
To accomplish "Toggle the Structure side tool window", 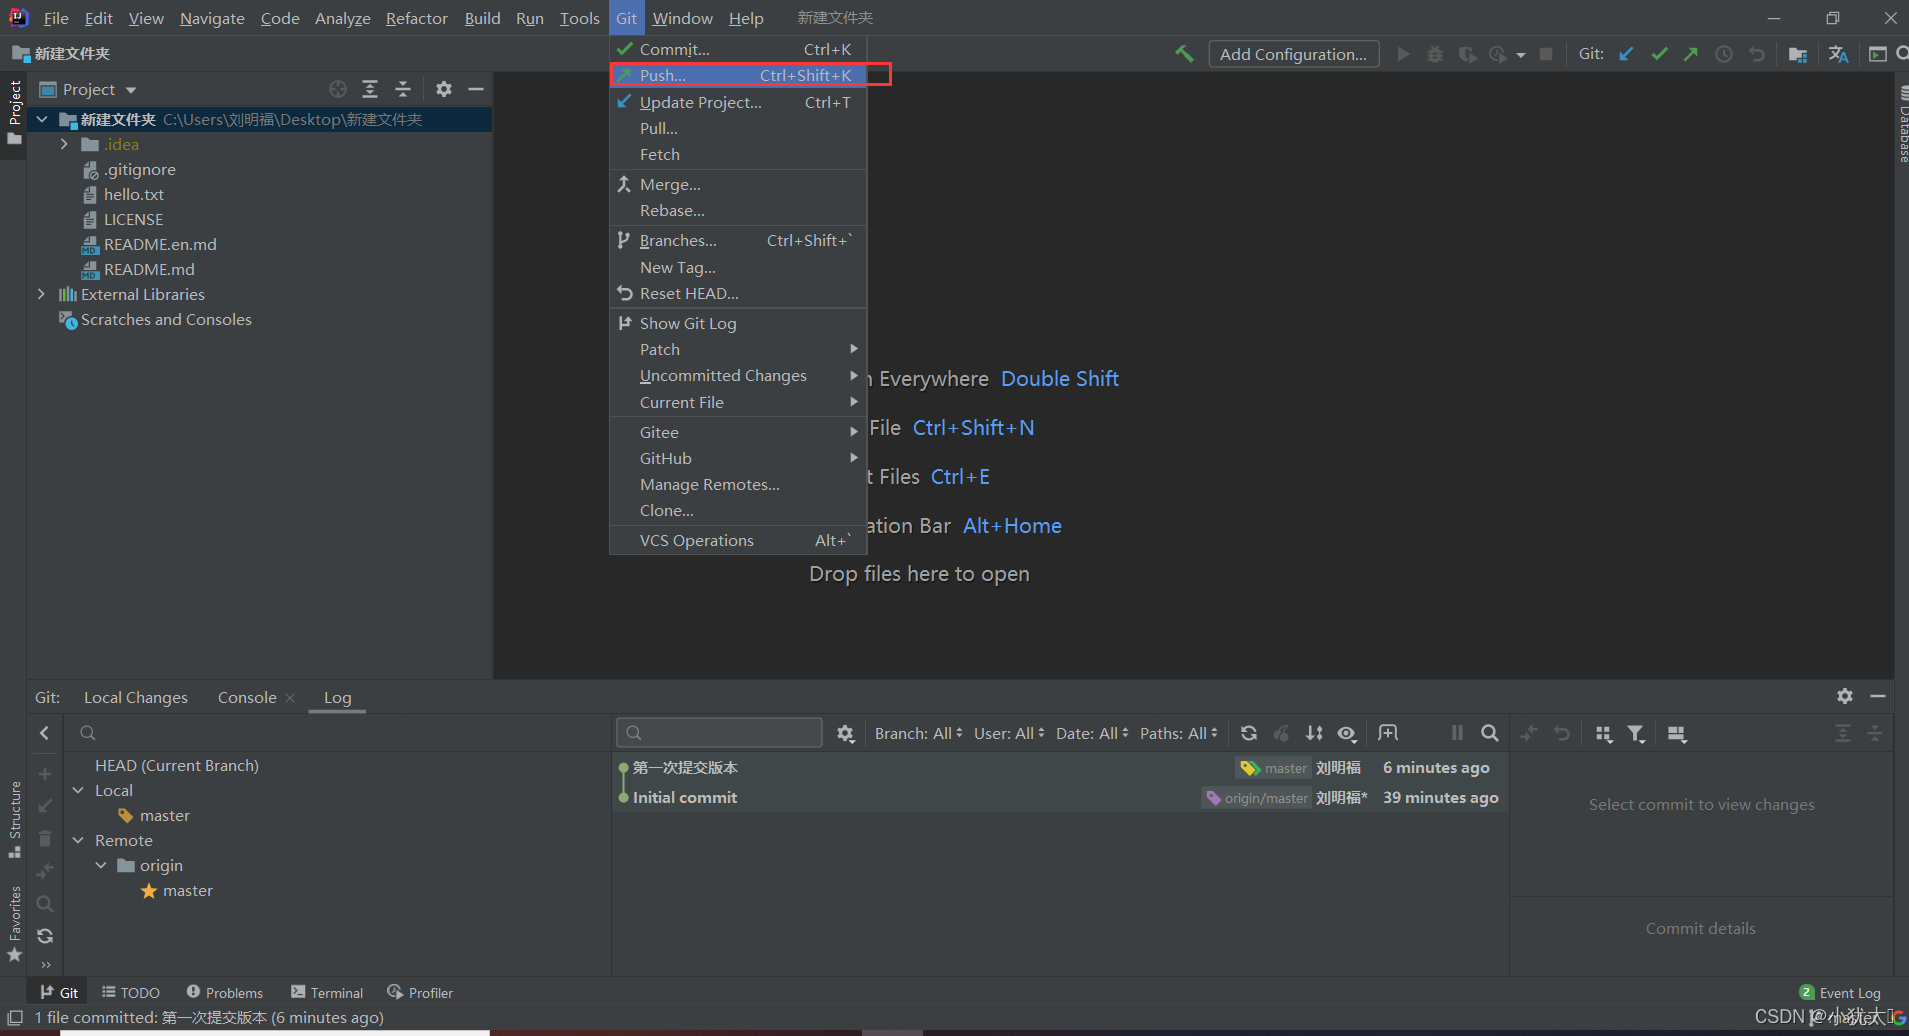I will coord(14,820).
